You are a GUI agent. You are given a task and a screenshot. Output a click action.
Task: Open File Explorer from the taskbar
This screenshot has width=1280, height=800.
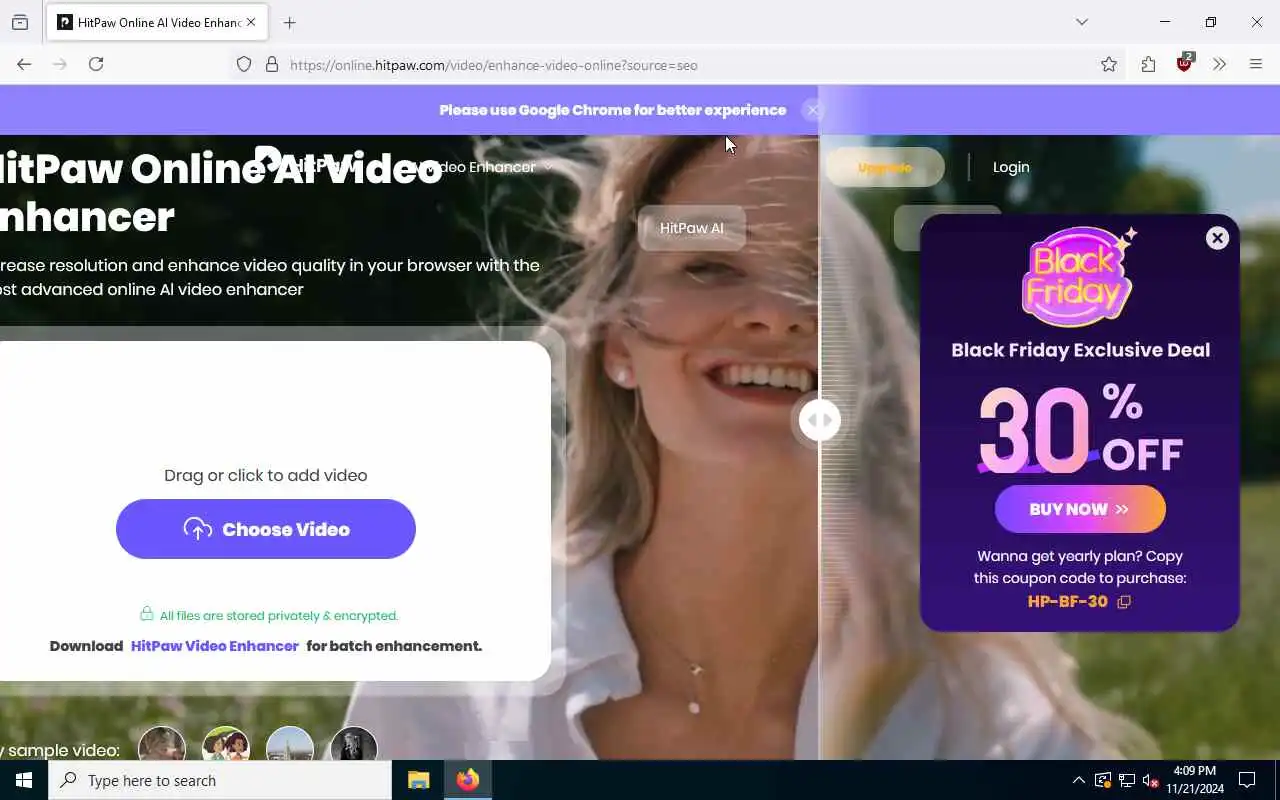(418, 780)
